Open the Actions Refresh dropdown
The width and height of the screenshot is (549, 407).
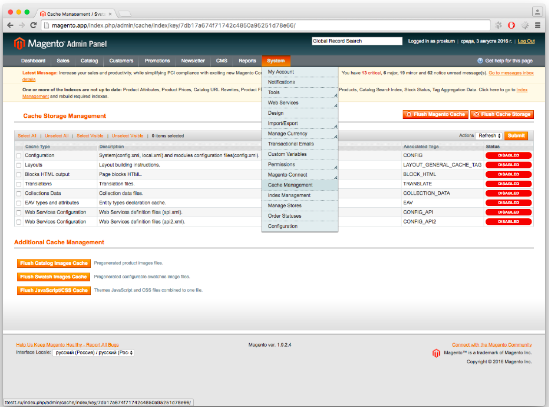tap(489, 136)
